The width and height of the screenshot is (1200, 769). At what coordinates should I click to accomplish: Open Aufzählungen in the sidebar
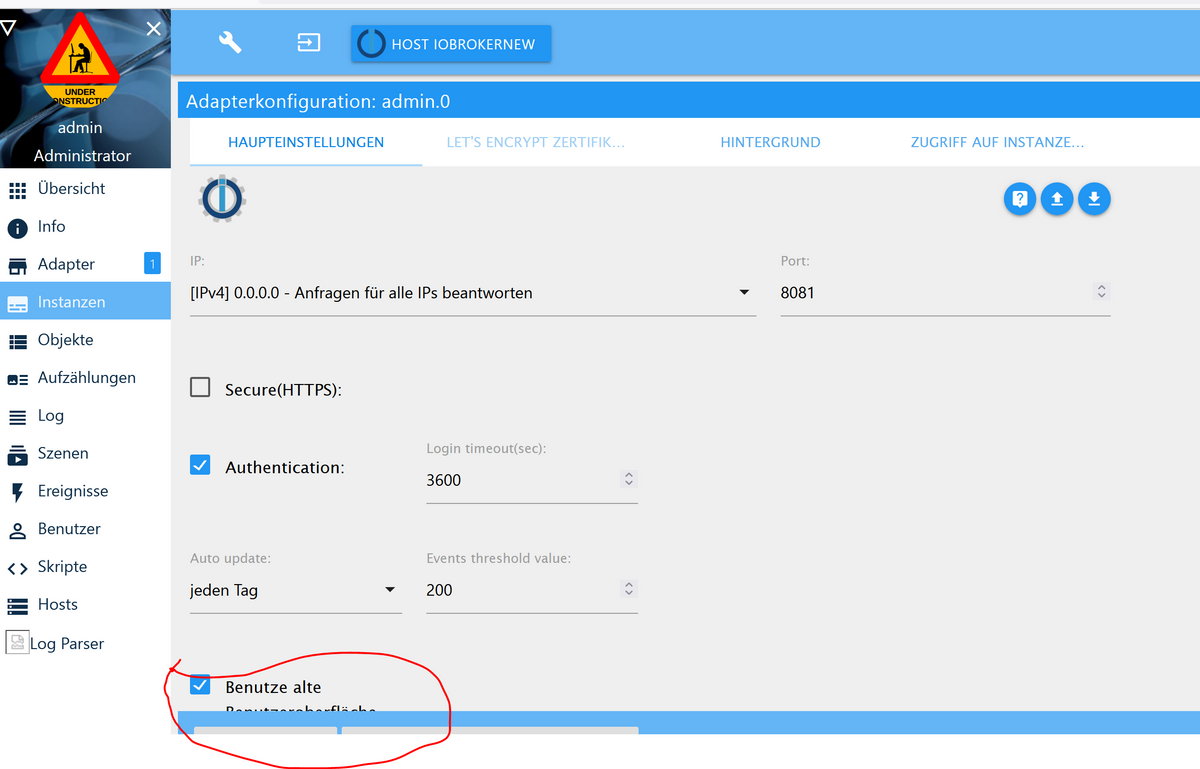point(85,378)
